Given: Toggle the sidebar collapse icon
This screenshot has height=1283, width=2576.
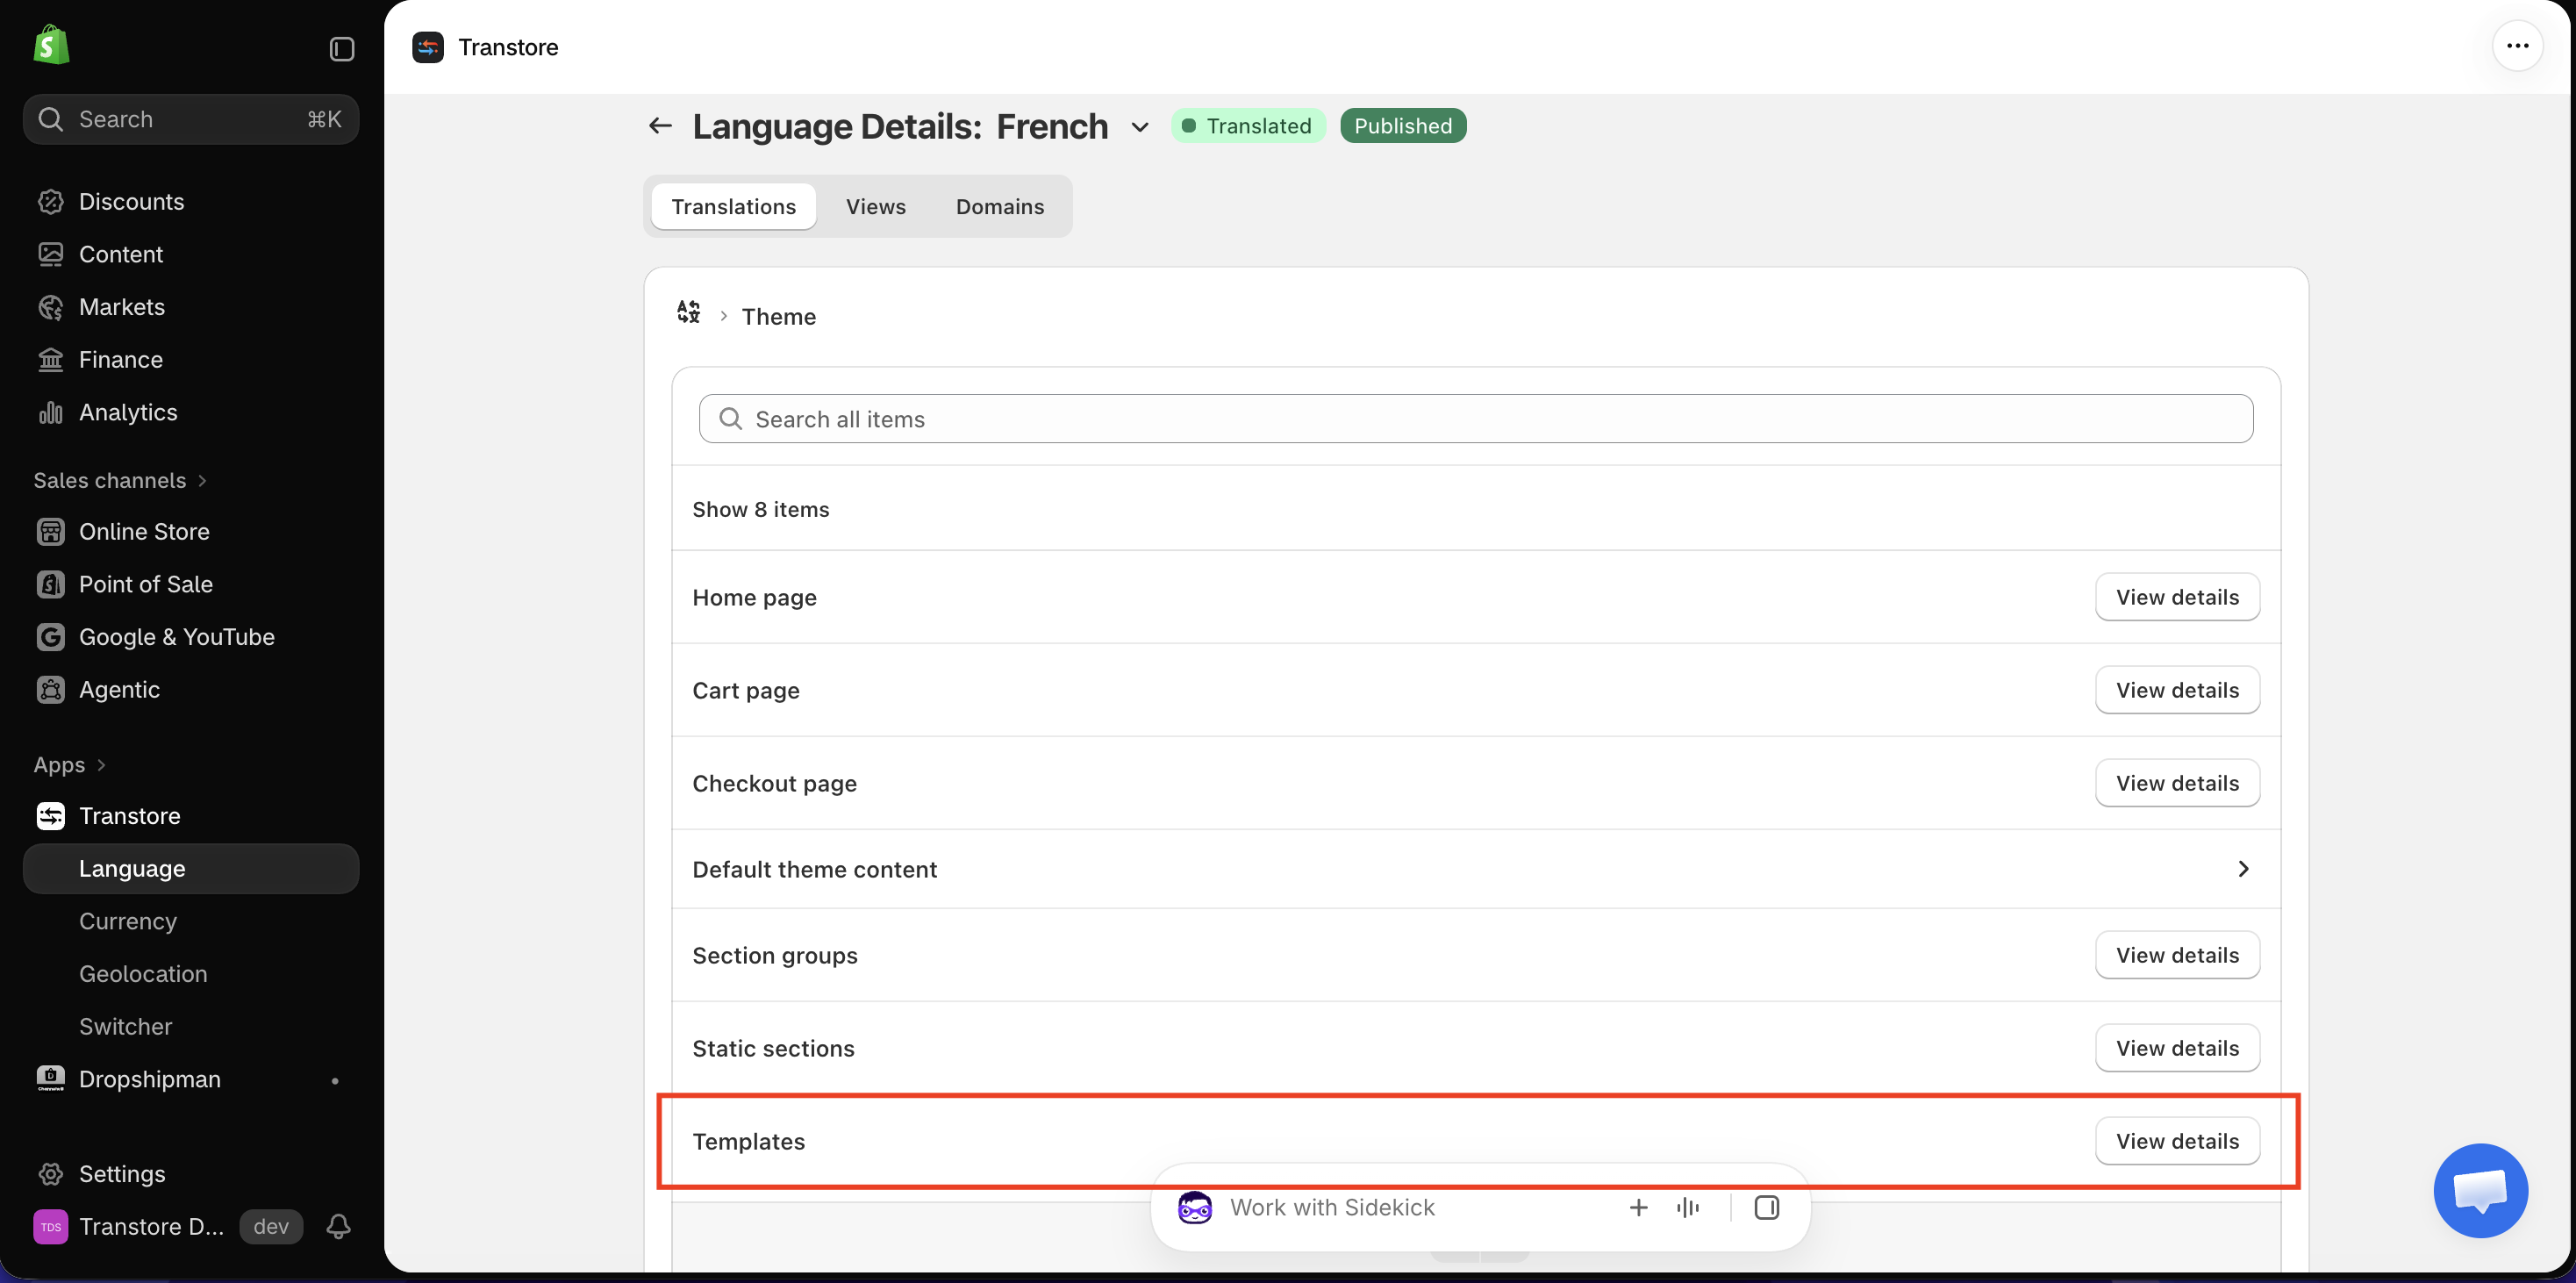Looking at the screenshot, I should coord(342,49).
